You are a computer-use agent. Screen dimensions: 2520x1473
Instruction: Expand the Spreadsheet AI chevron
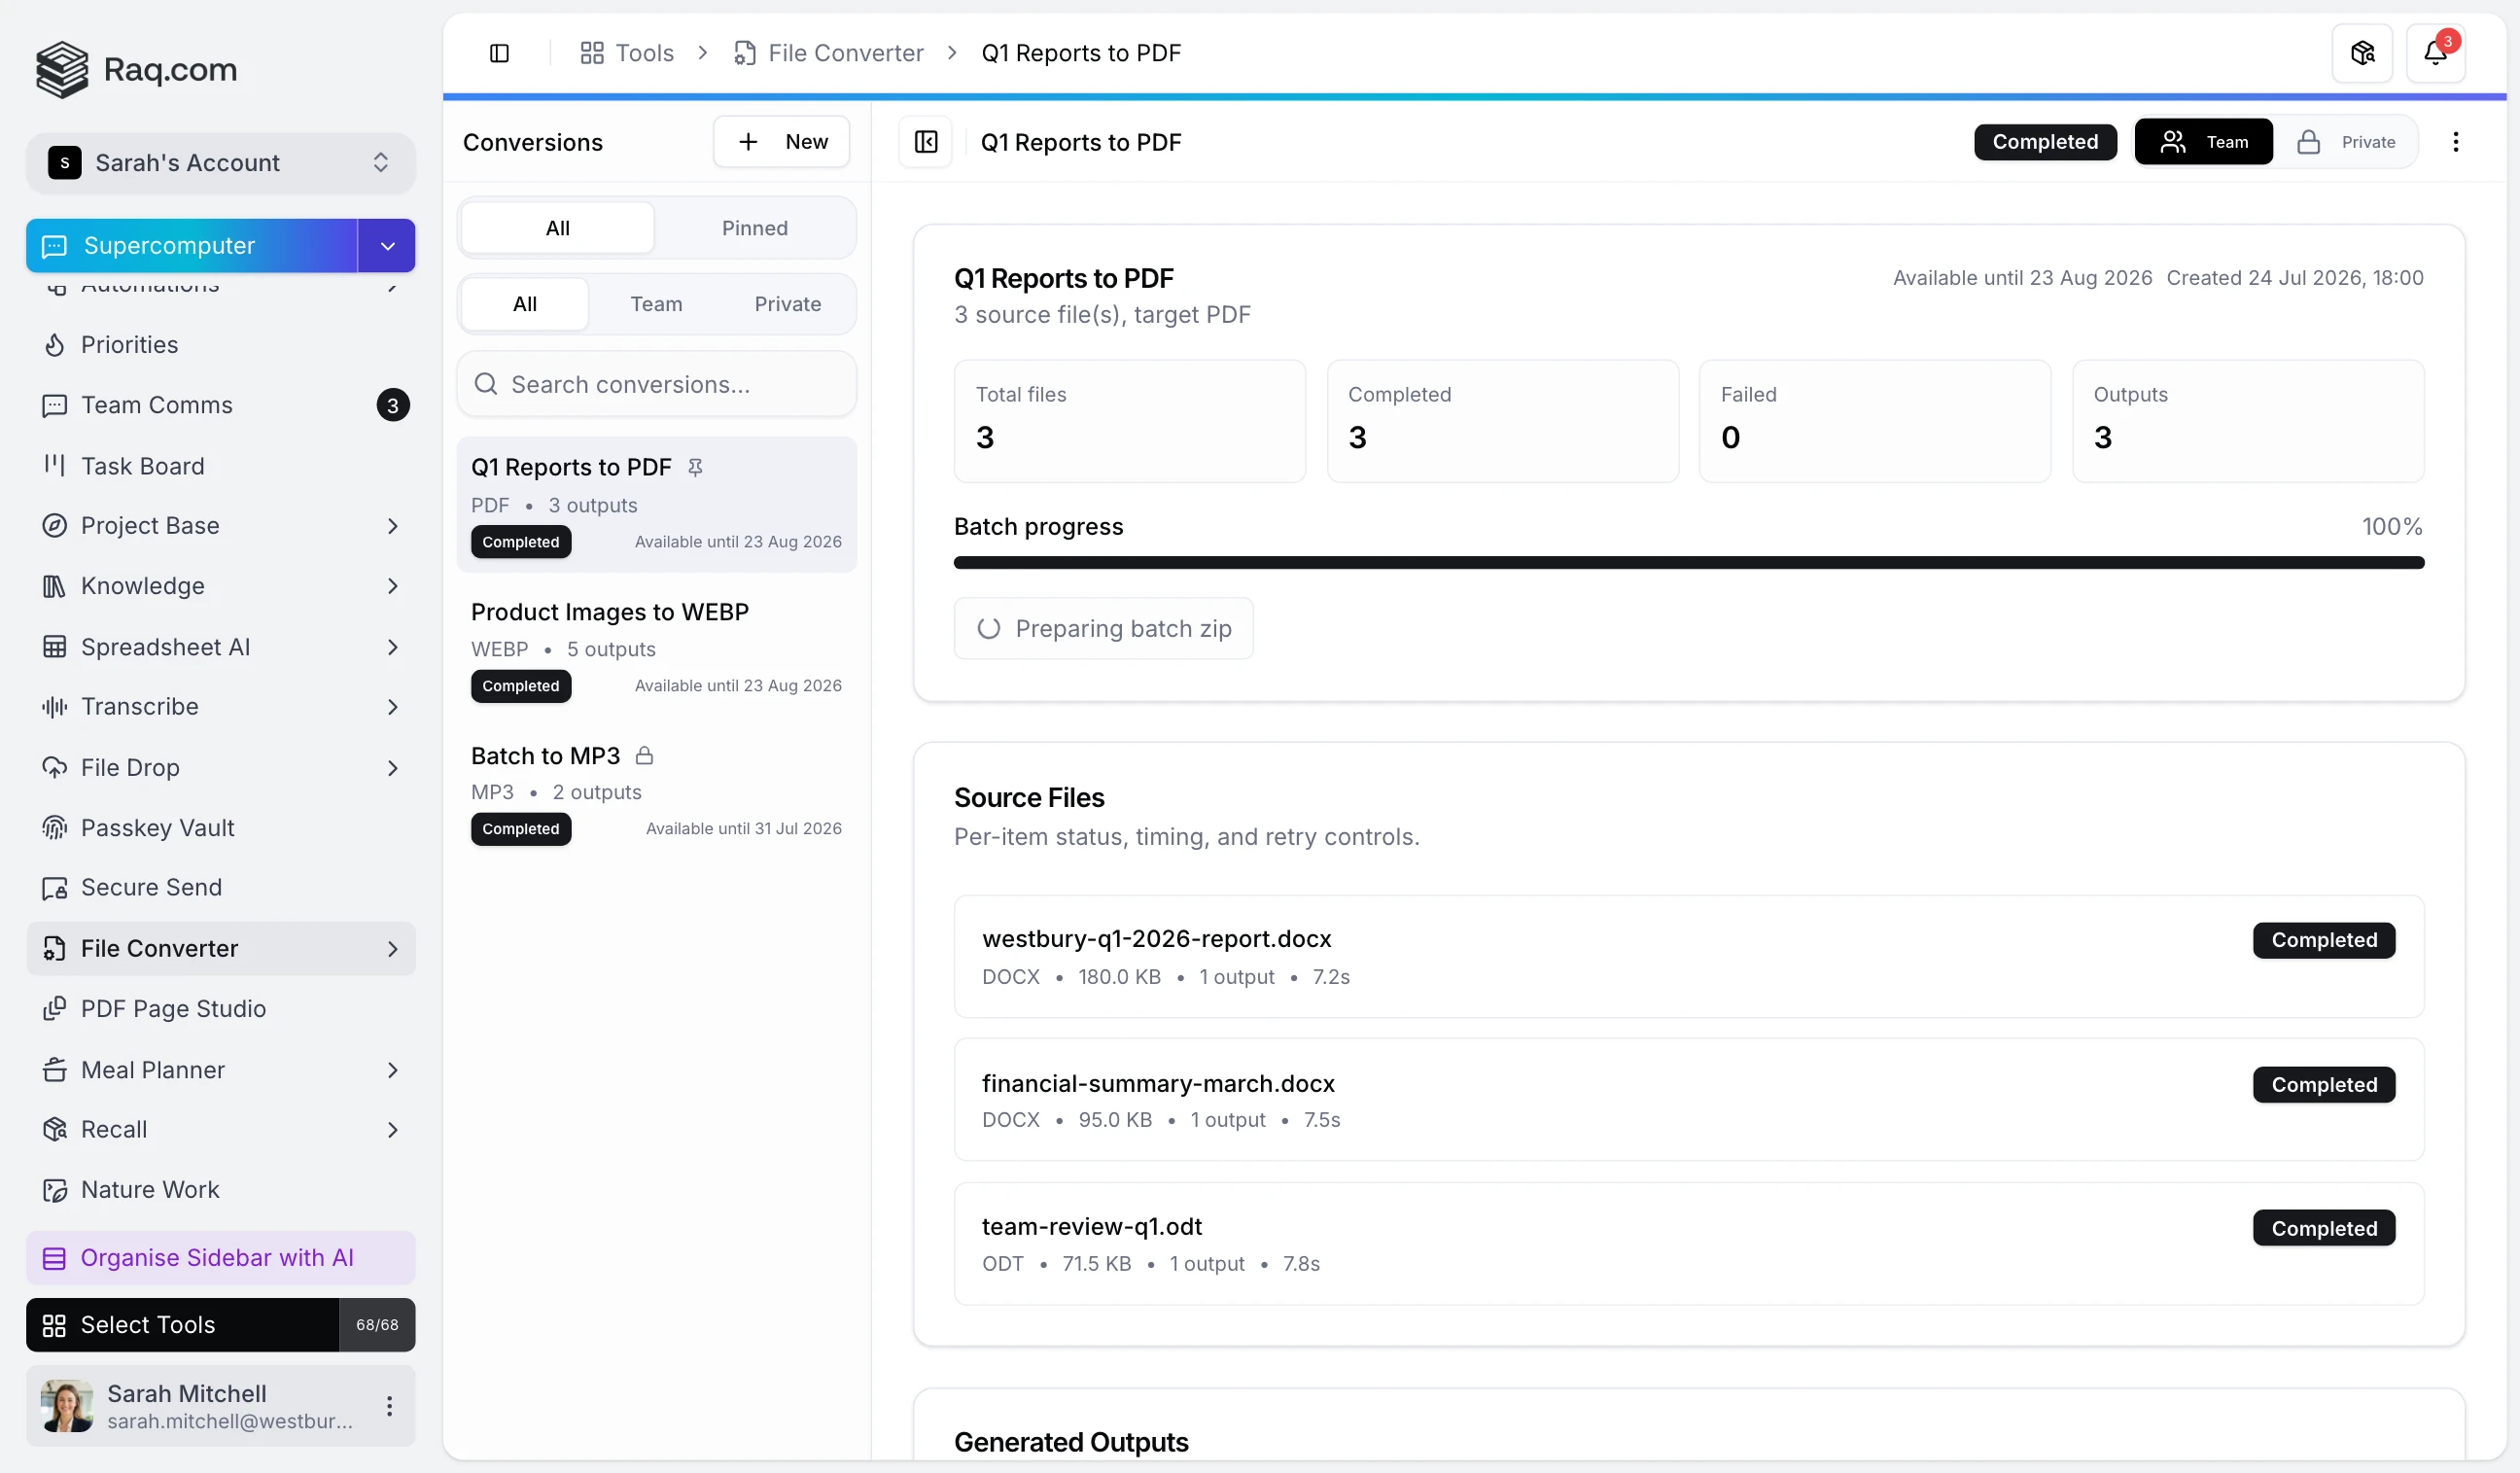[x=392, y=647]
